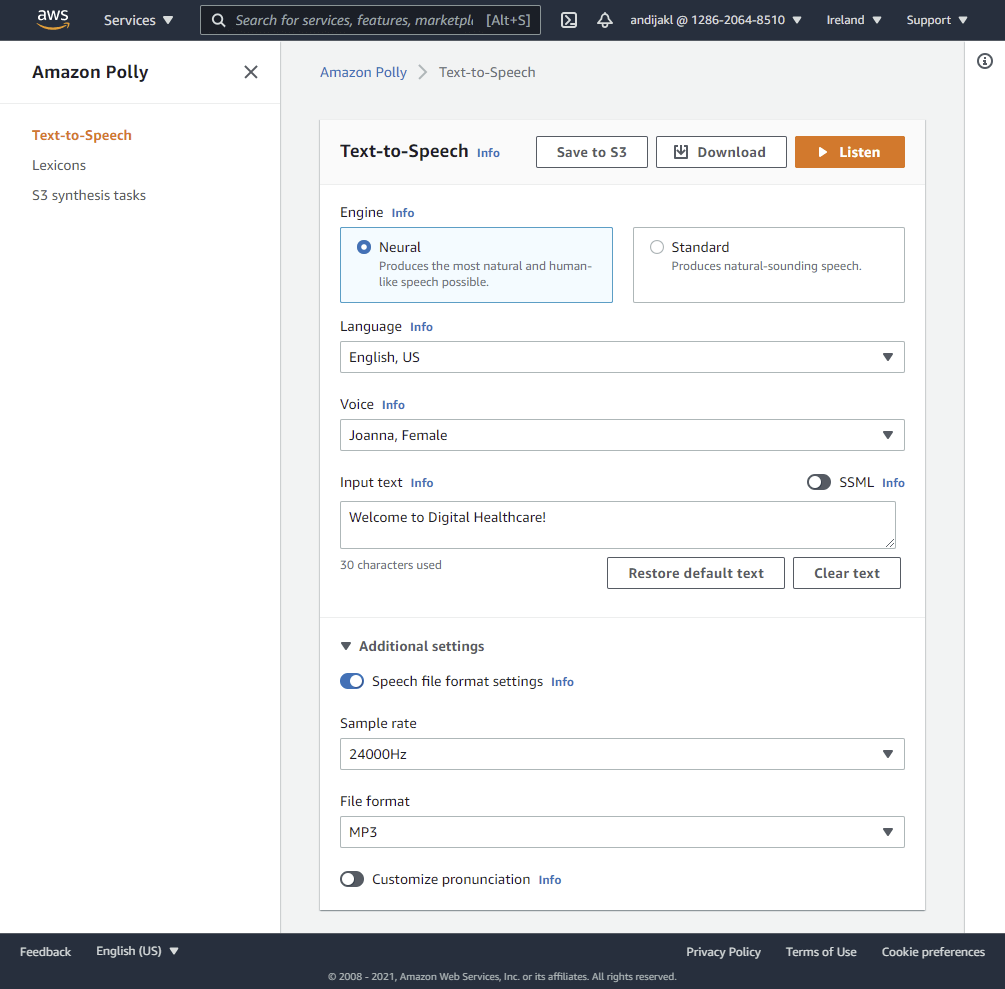Click Amazon Polly breadcrumb link
1005x989 pixels.
[363, 72]
